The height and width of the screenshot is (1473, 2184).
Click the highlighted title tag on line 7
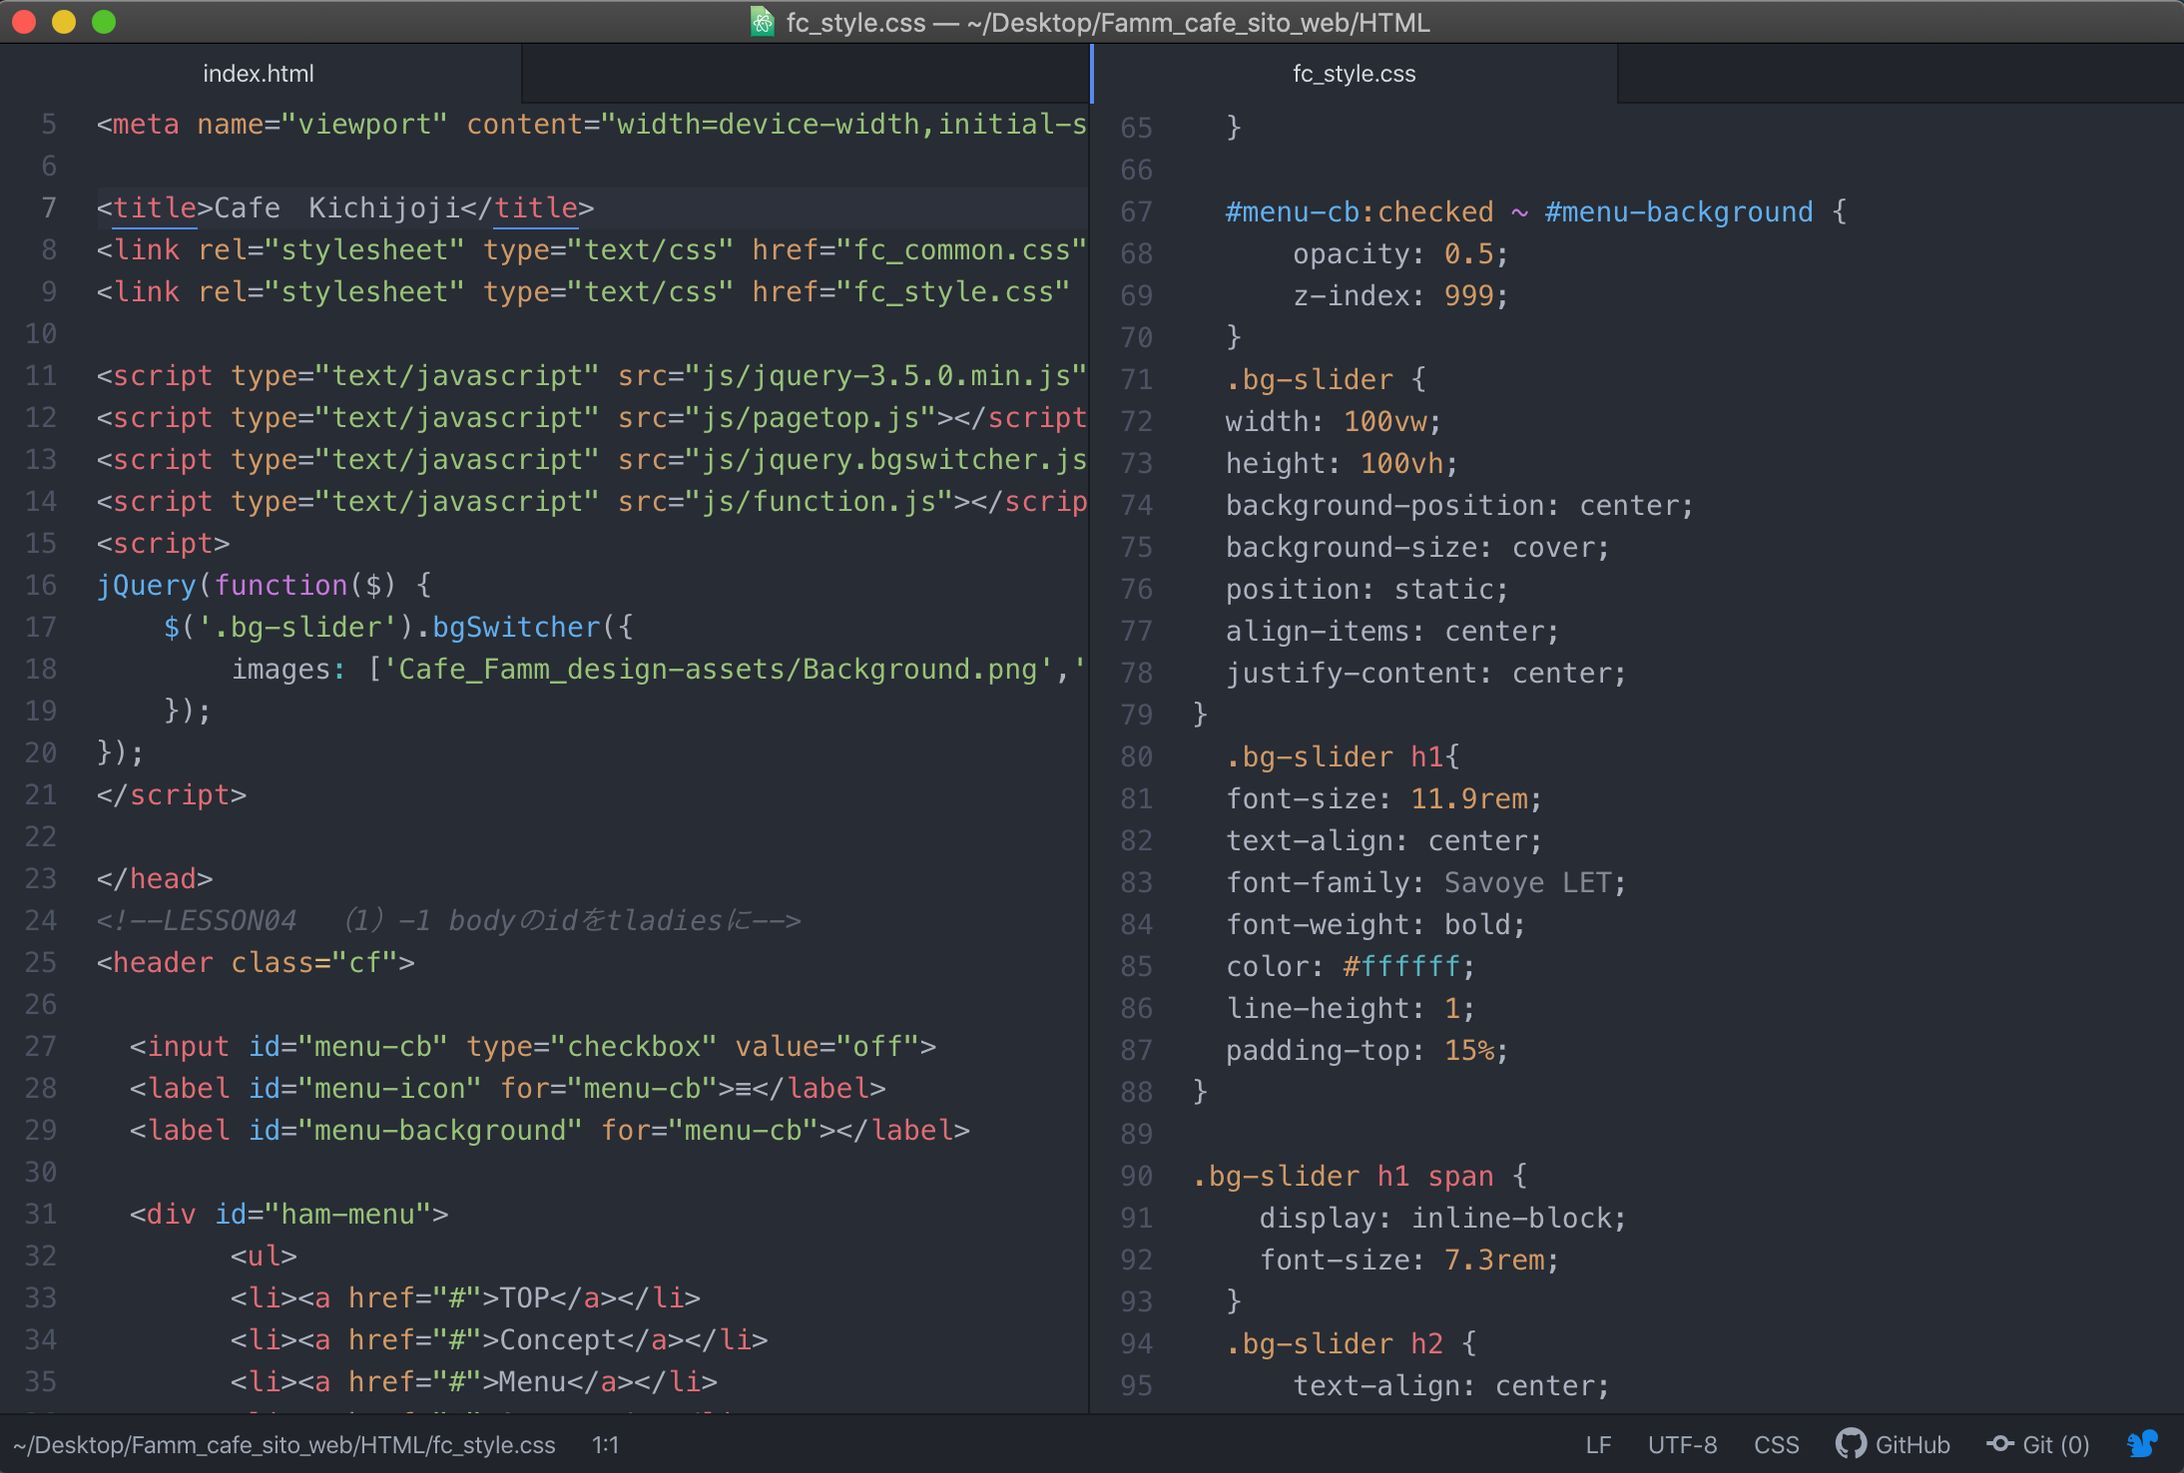[x=153, y=208]
